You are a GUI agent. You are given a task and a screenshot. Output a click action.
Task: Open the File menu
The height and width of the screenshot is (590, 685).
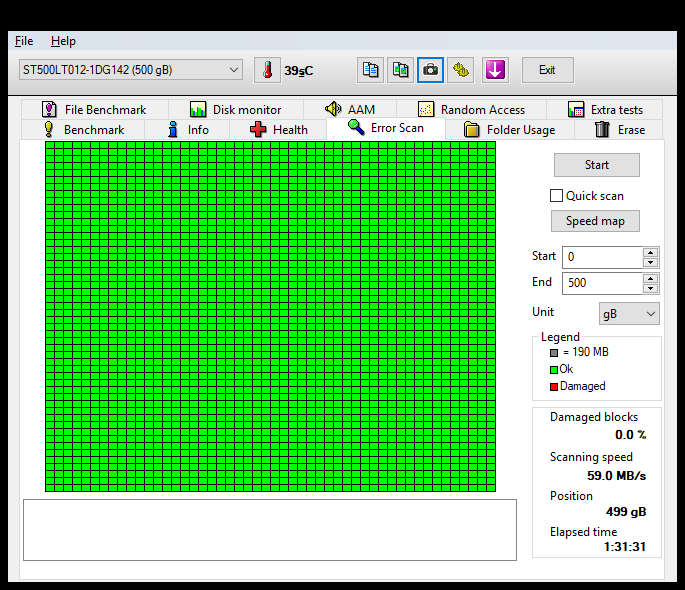(x=24, y=41)
